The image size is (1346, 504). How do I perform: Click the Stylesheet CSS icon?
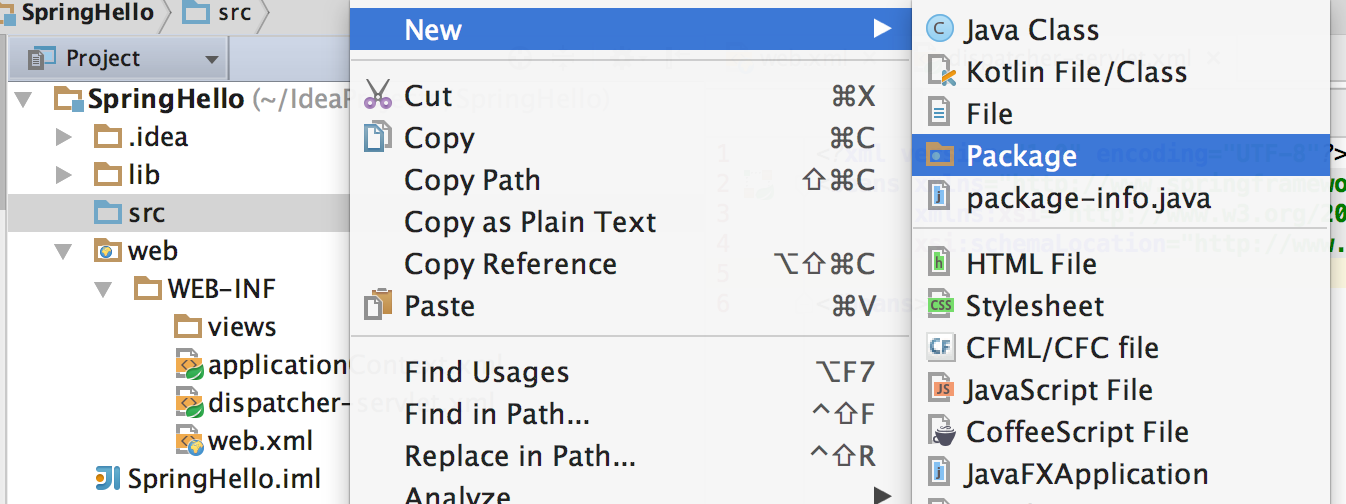pyautogui.click(x=940, y=306)
